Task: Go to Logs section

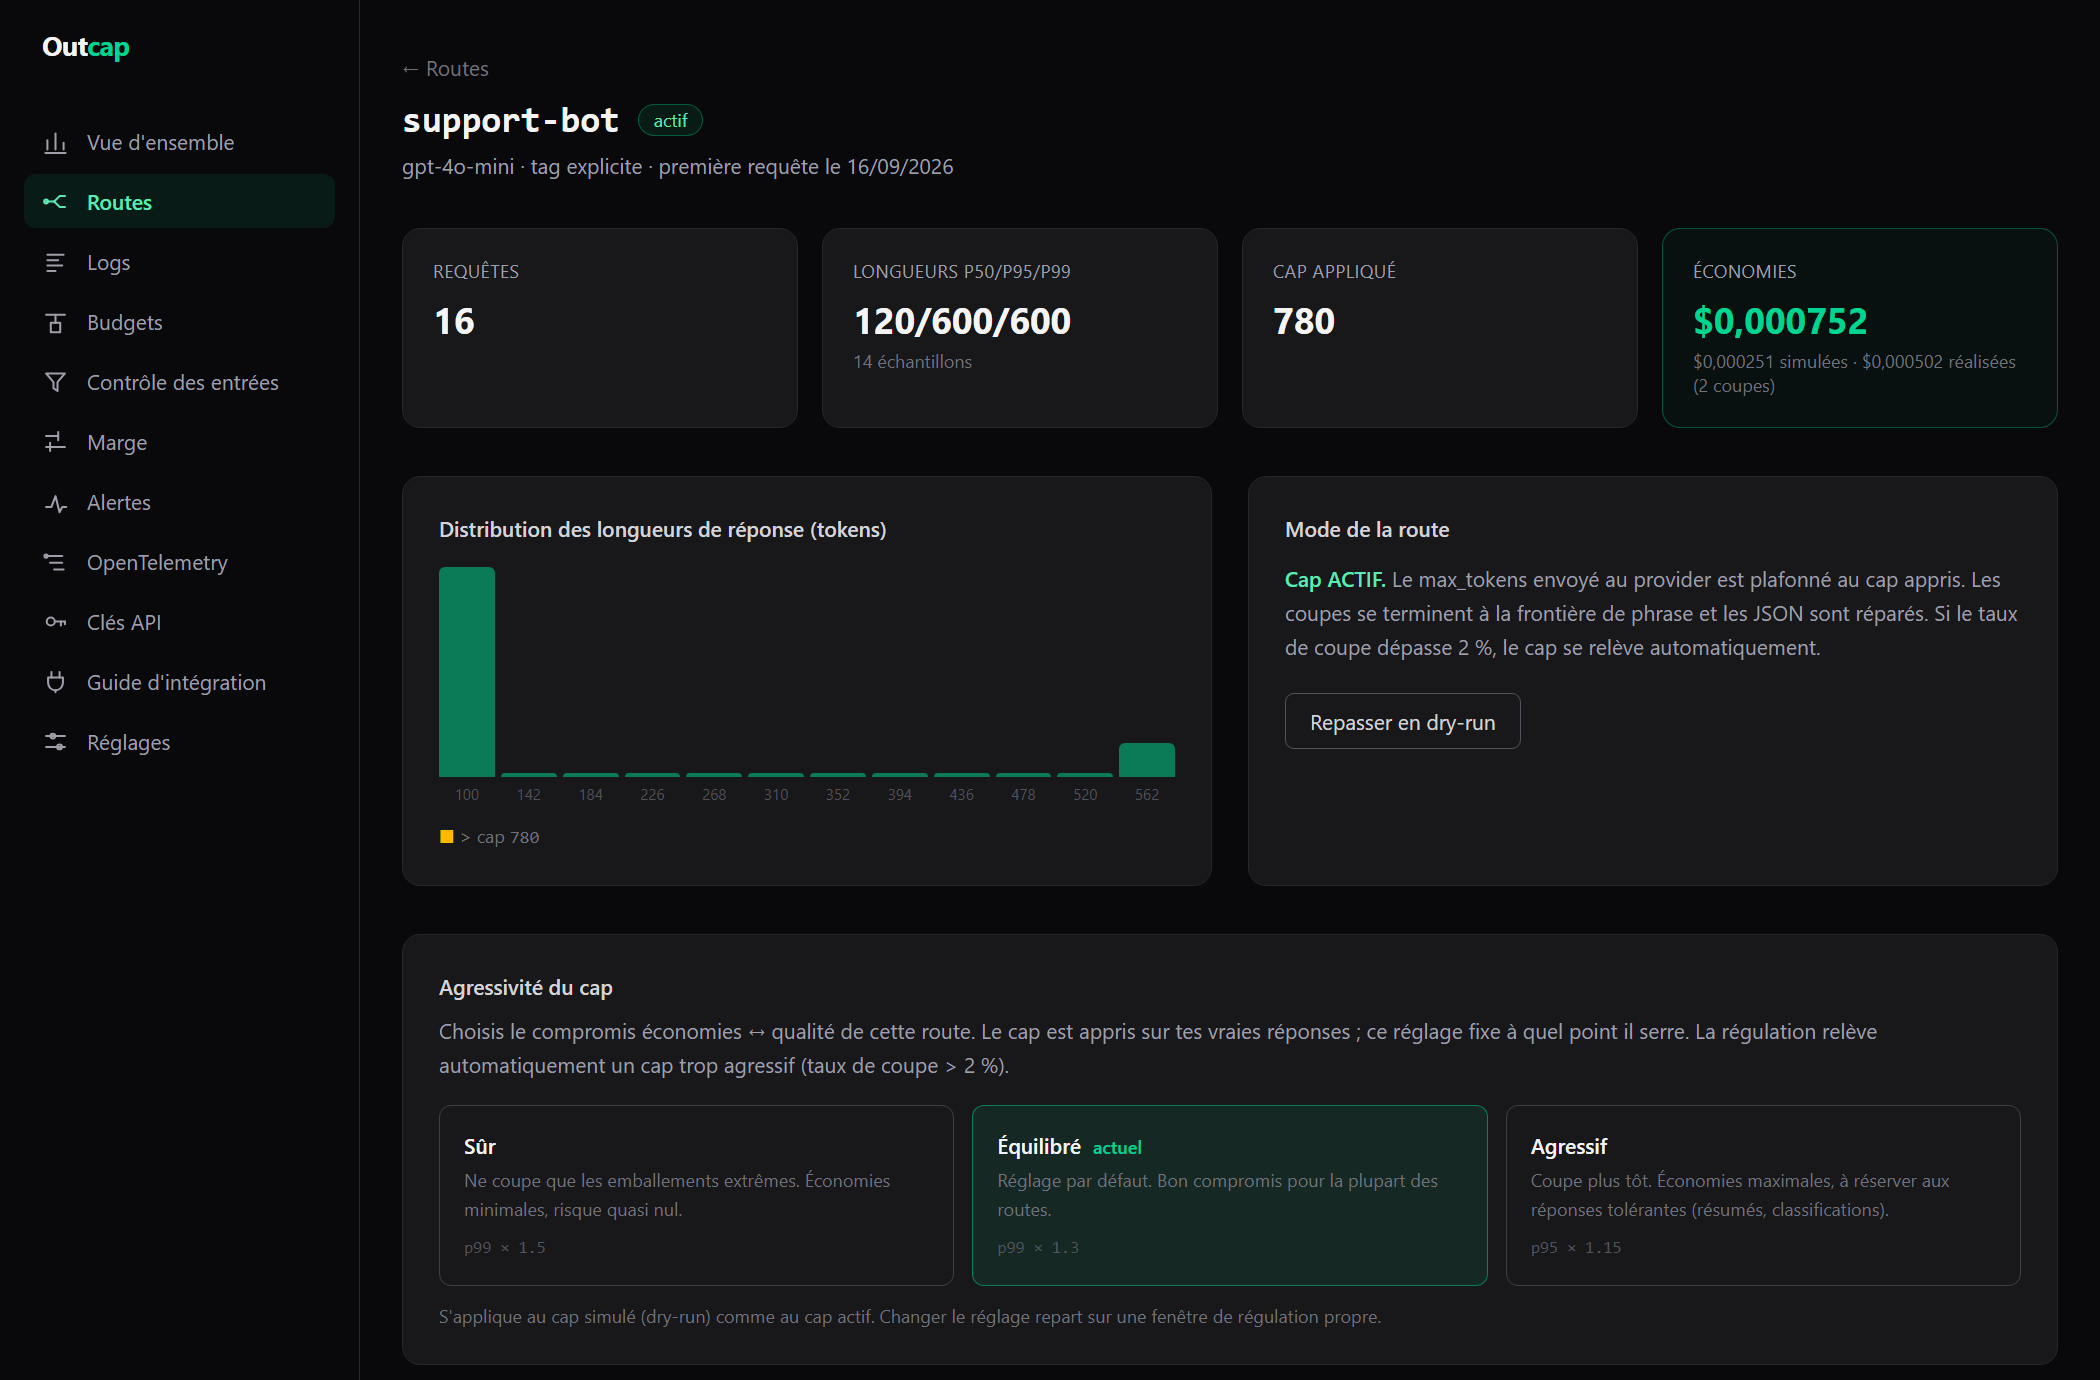Action: tap(179, 262)
